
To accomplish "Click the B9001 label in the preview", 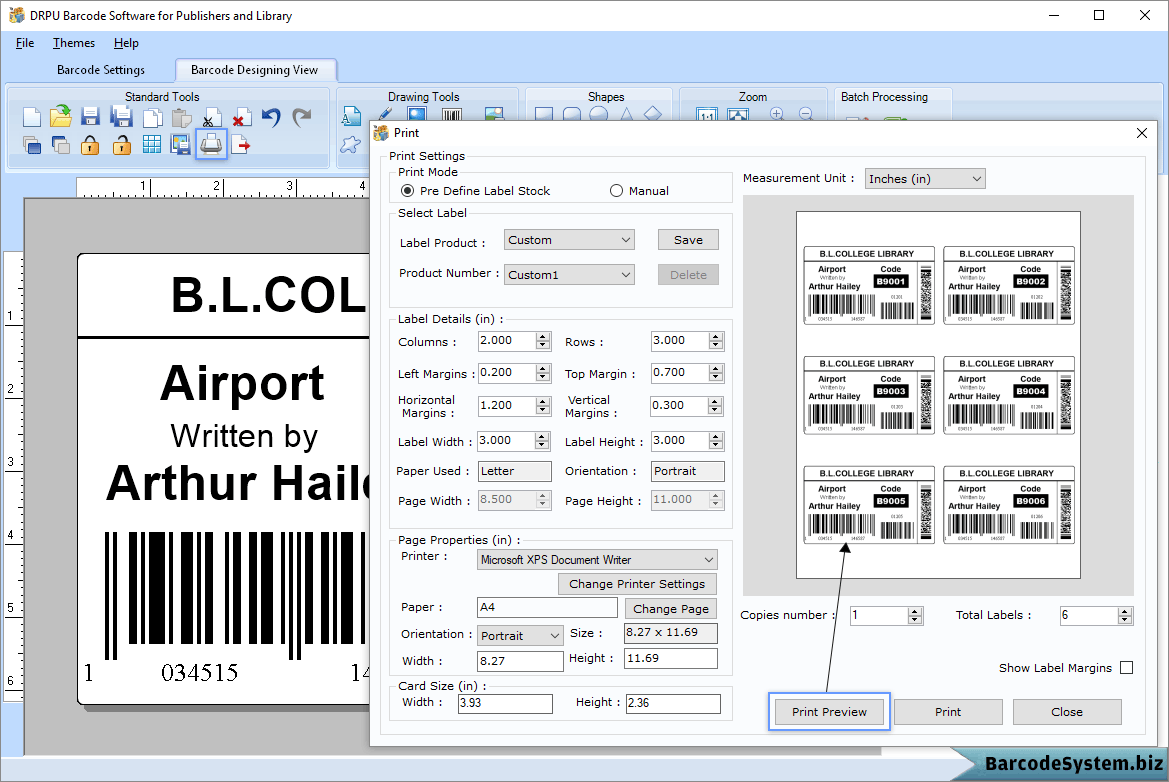I will tap(869, 286).
